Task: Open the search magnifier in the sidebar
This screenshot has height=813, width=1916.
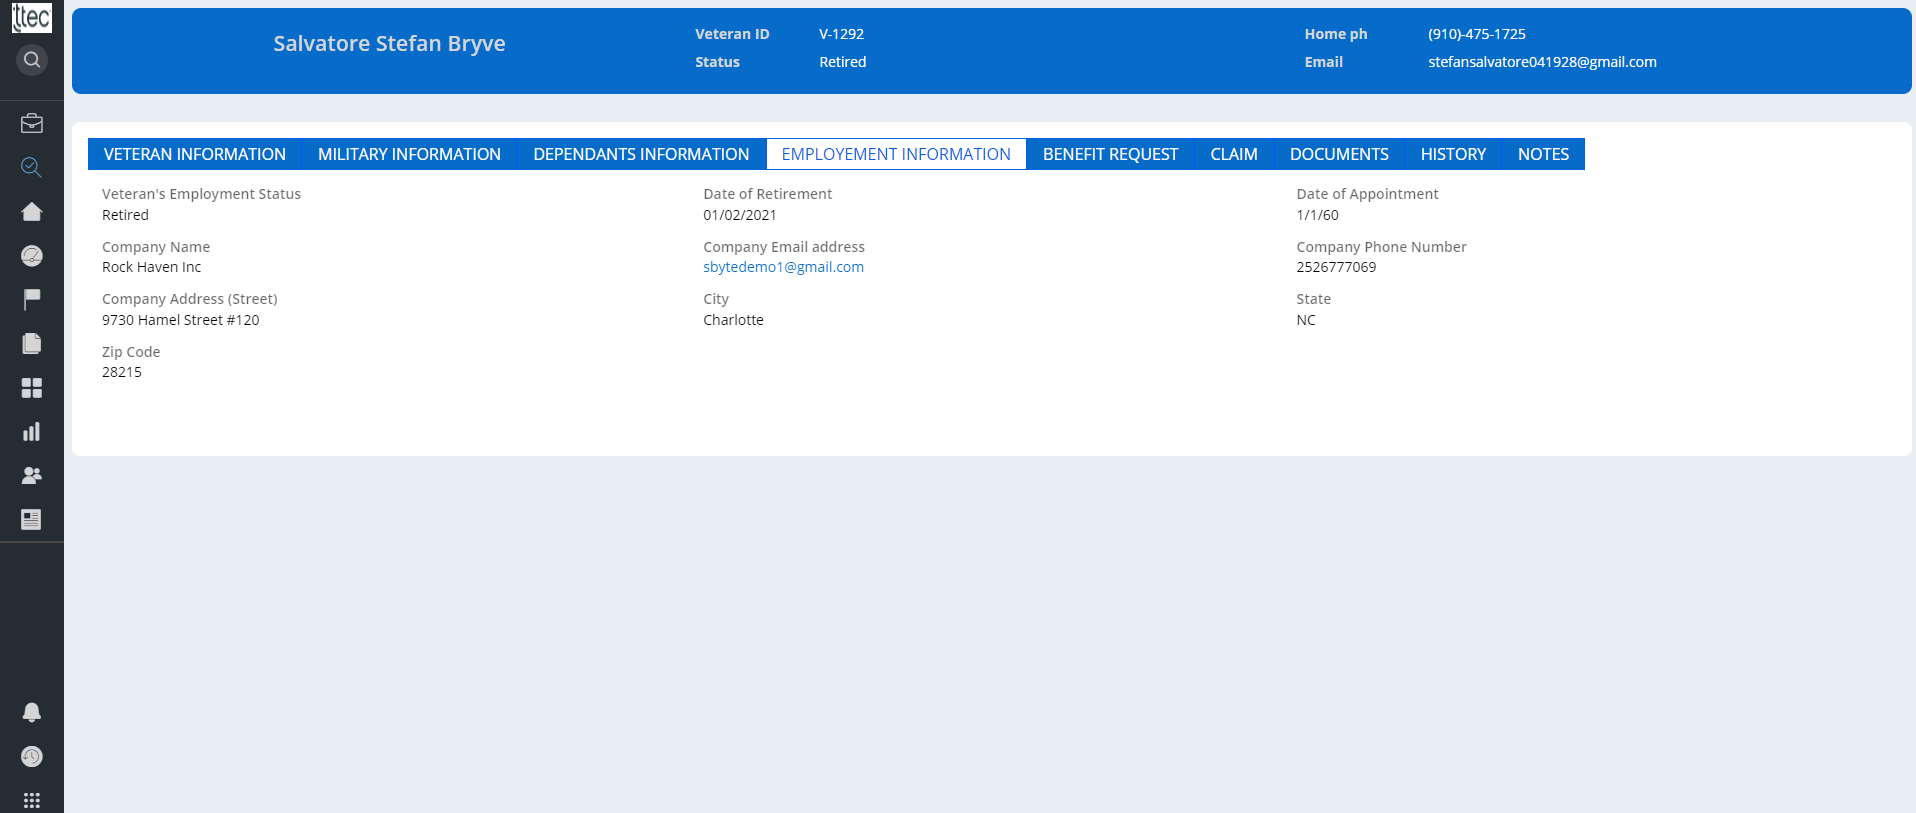Action: (32, 60)
